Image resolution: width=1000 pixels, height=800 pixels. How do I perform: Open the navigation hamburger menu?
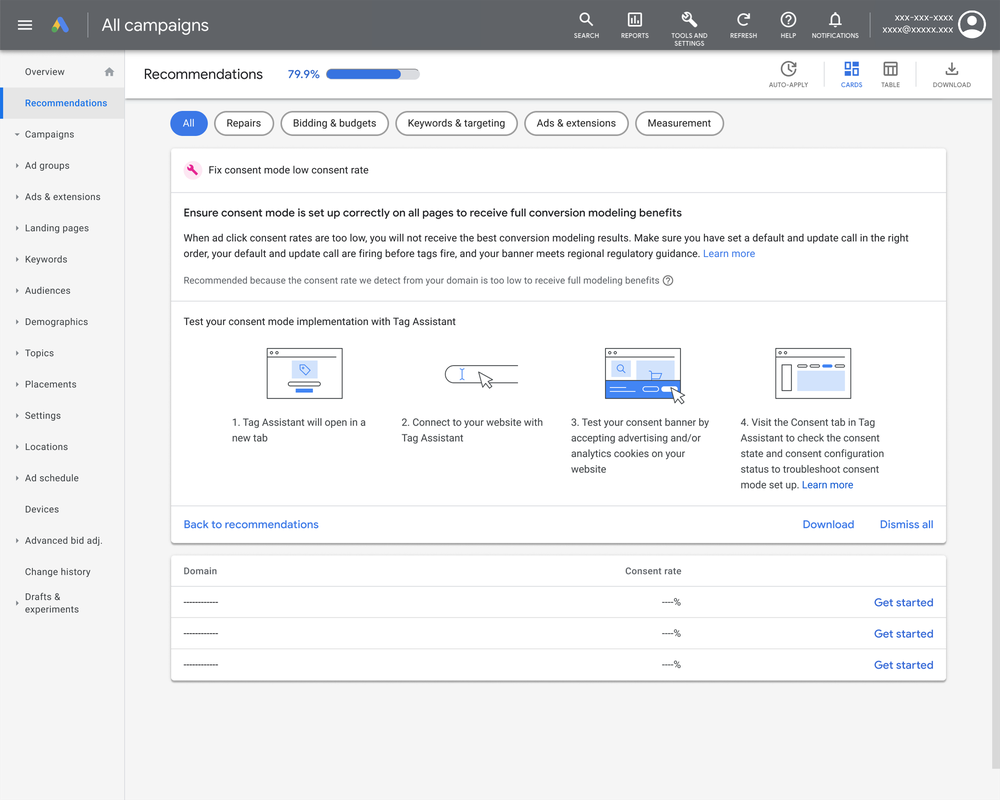coord(25,25)
